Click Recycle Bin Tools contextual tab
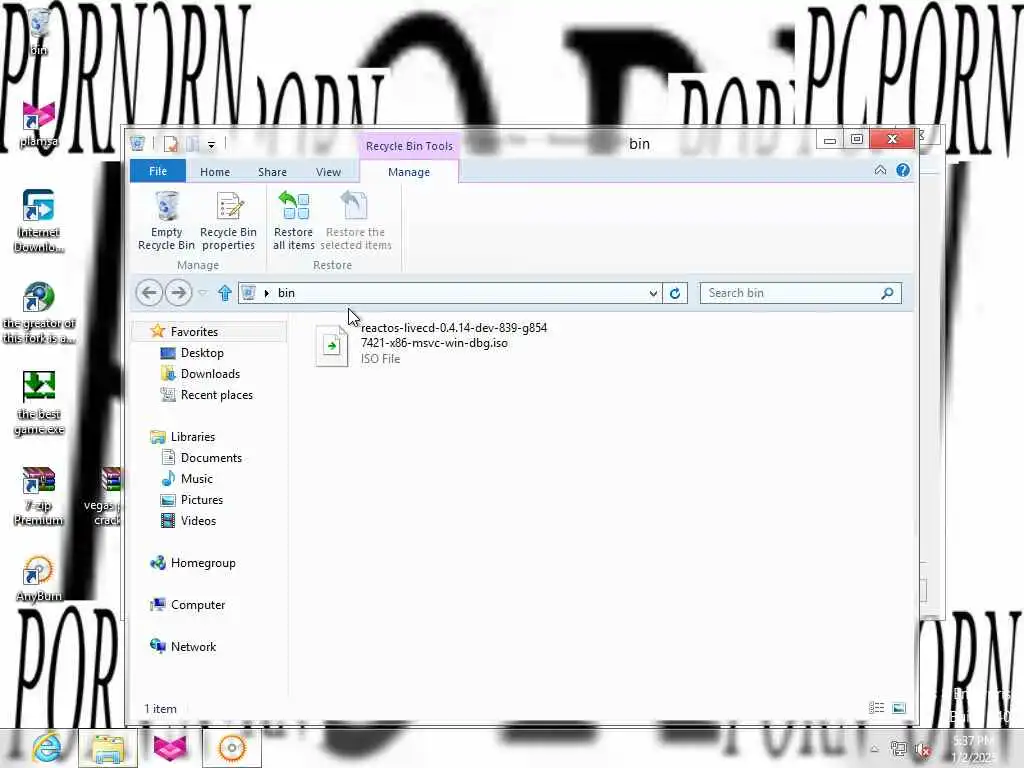The image size is (1024, 768). tap(409, 146)
